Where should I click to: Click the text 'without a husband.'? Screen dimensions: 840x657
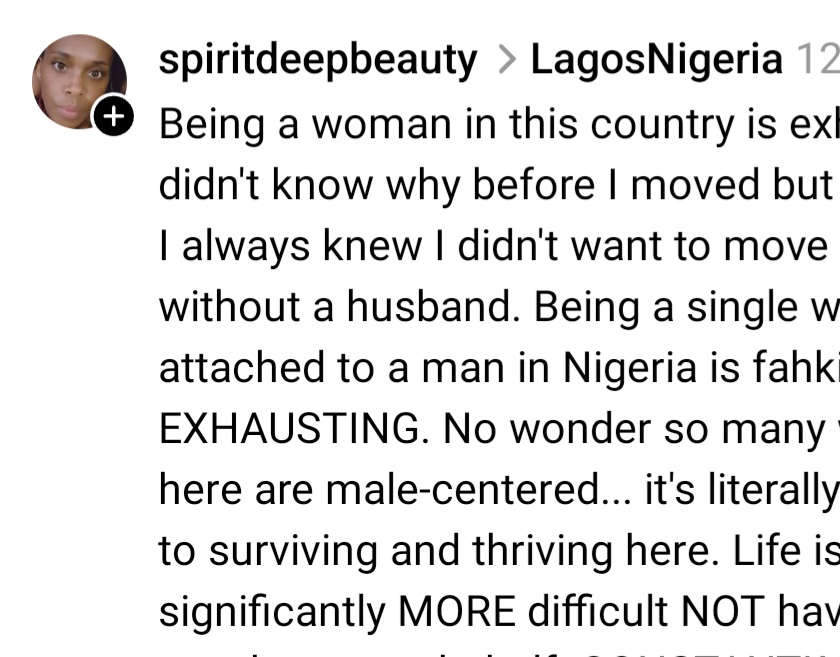pos(340,307)
